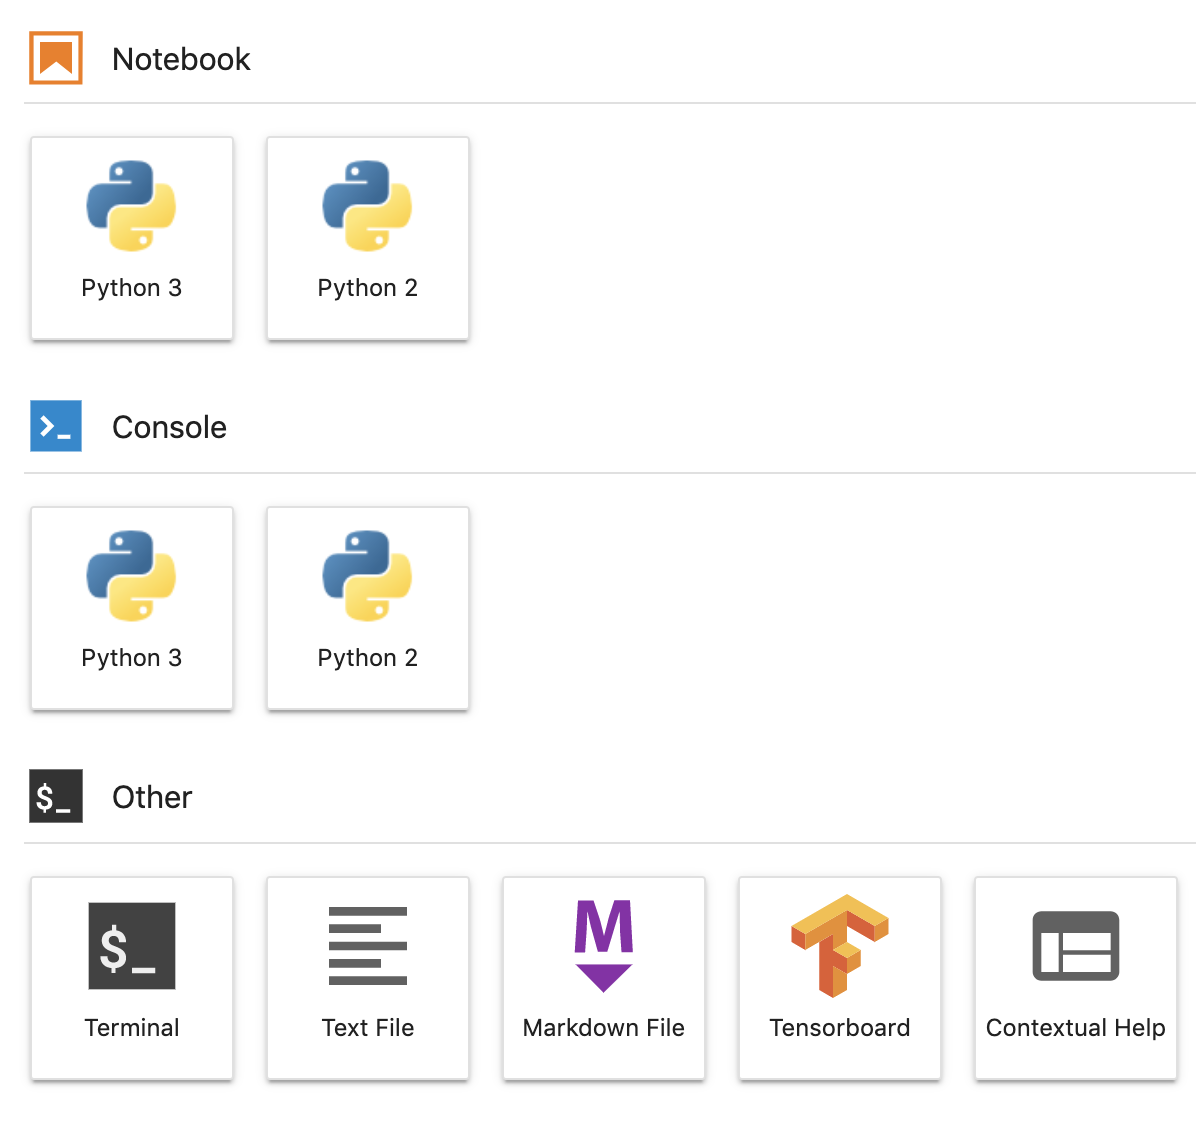Click the "Python 2" label in Console section
This screenshot has width=1196, height=1126.
click(x=367, y=658)
